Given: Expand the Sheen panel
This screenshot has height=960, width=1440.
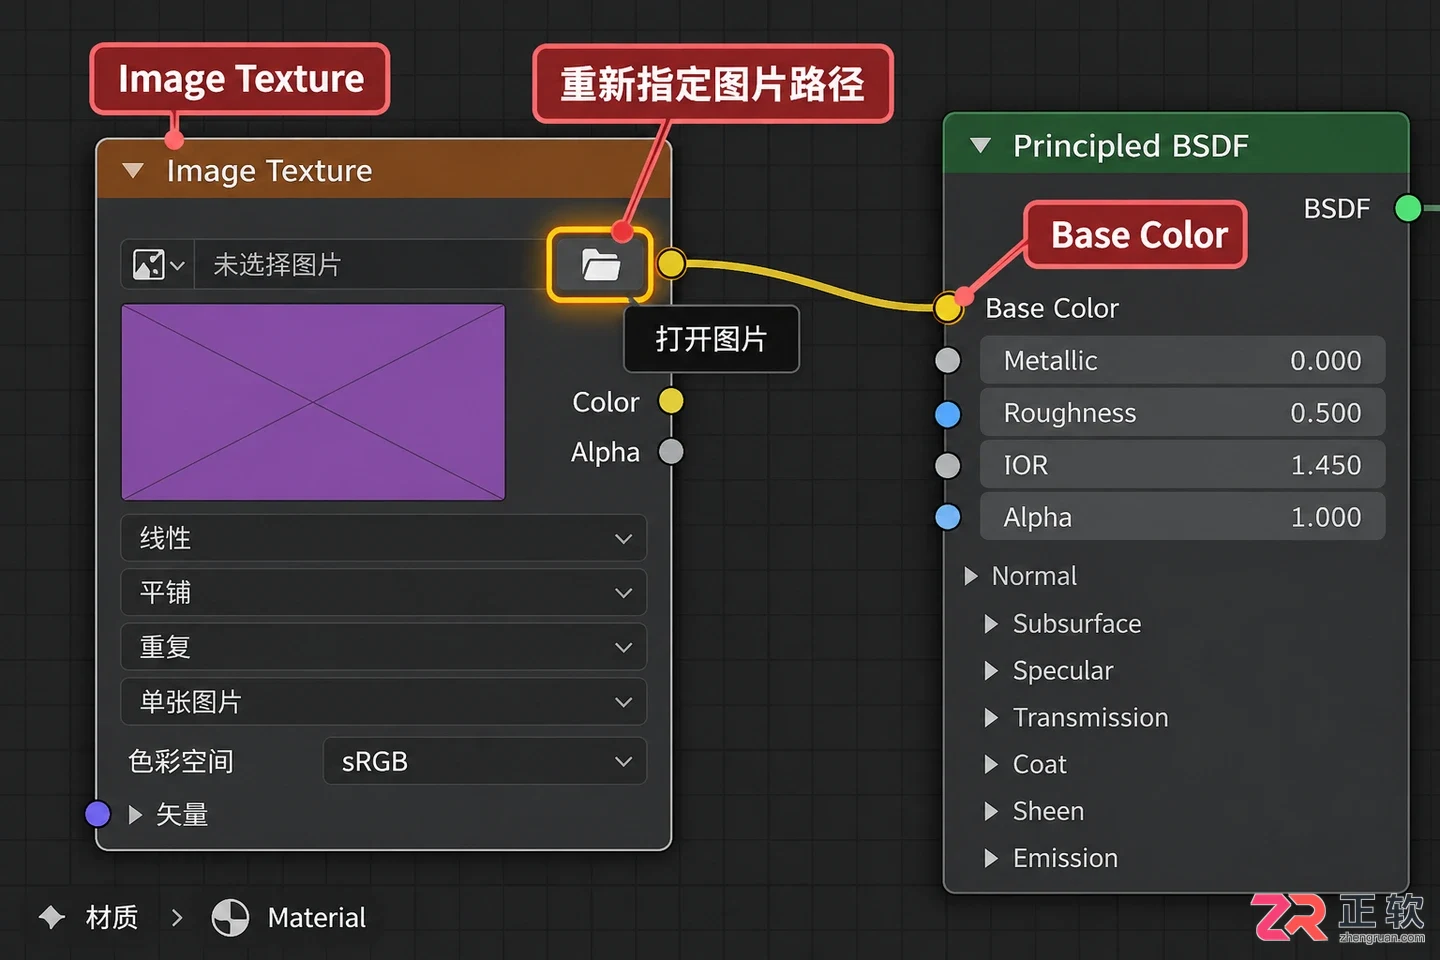Looking at the screenshot, I should point(991,811).
